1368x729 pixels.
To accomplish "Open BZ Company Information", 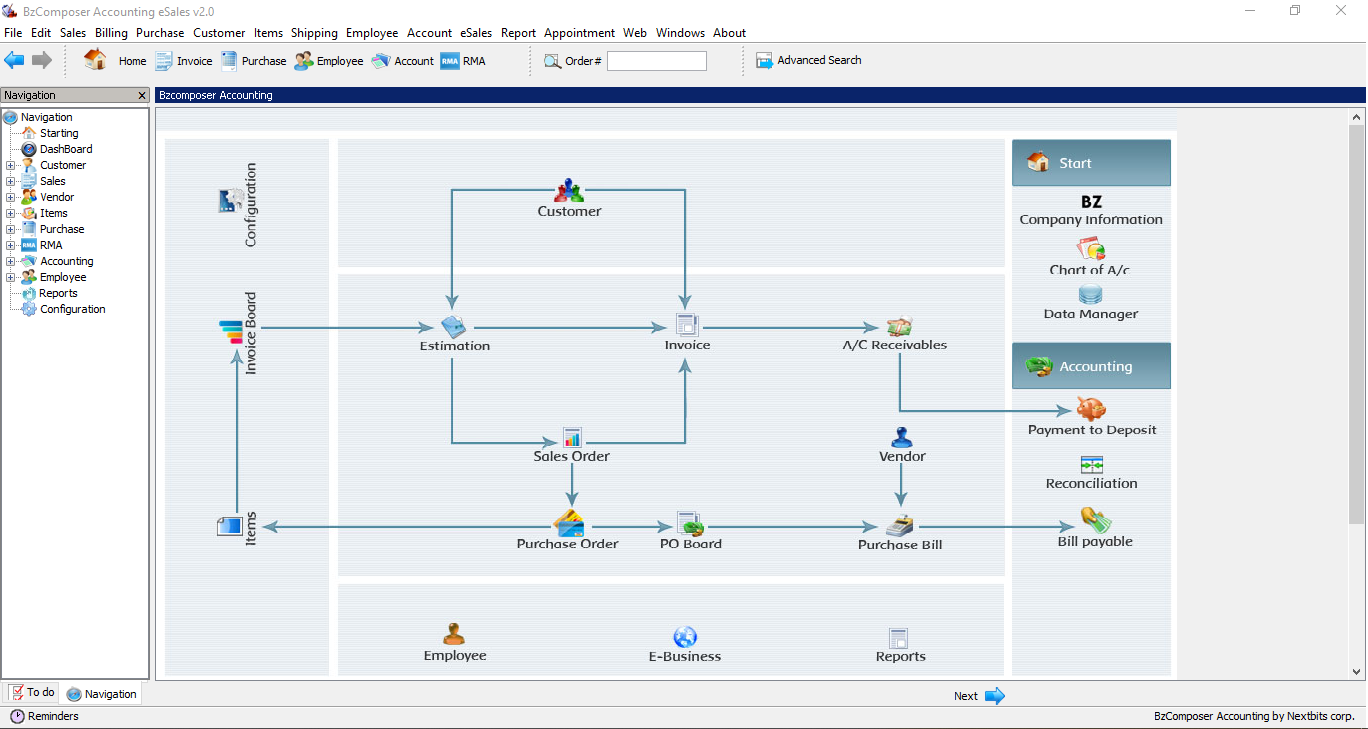I will point(1091,210).
